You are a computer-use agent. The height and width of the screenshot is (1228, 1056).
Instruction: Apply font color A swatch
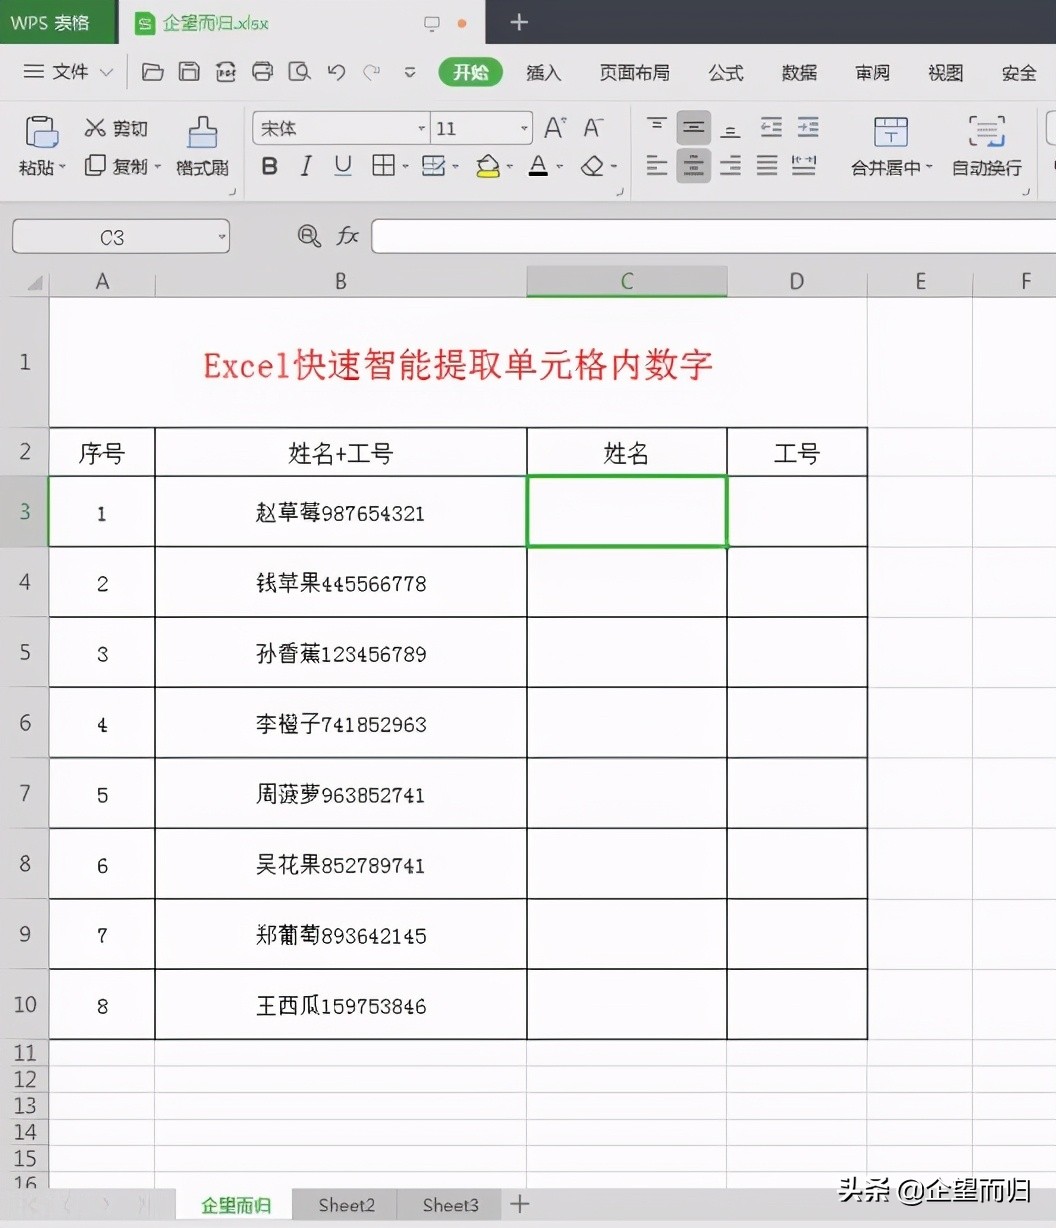[x=538, y=166]
